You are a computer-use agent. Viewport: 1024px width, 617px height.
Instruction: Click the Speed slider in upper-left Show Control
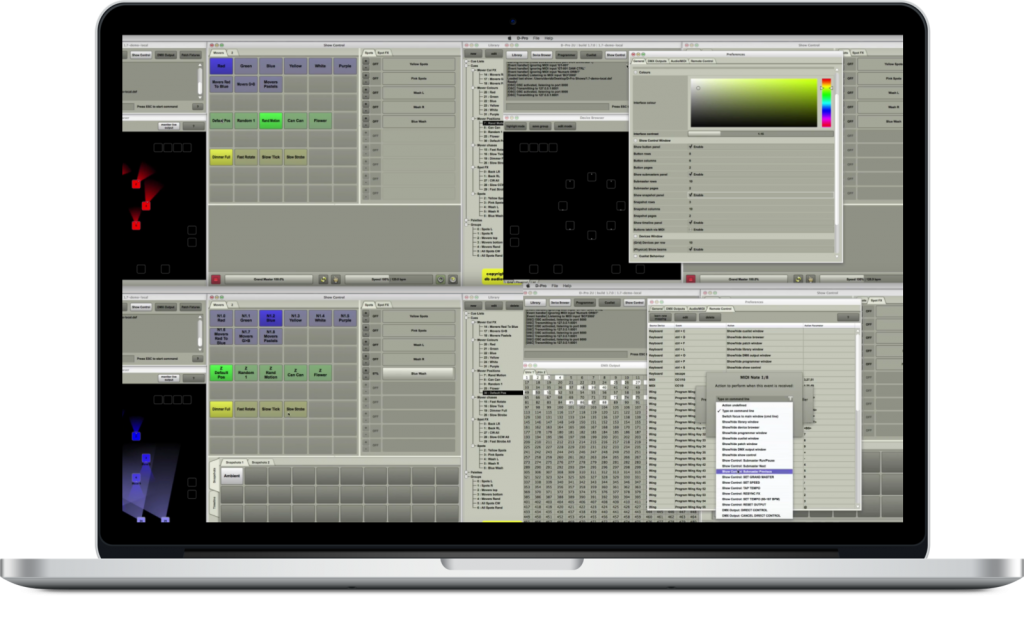pos(389,279)
